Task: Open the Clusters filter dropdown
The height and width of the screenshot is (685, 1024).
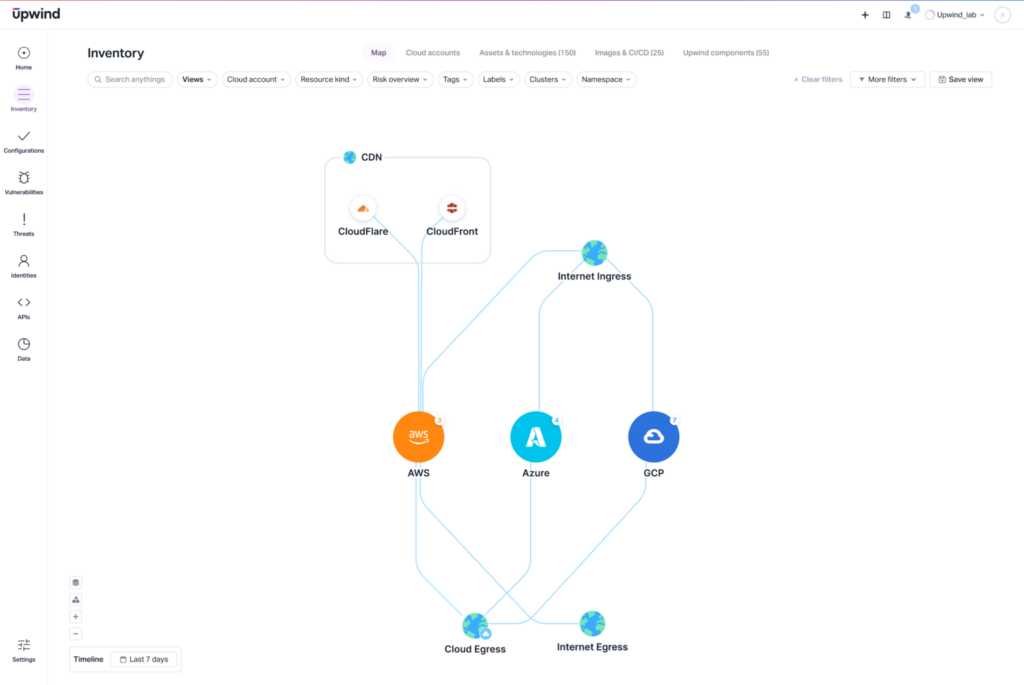Action: point(547,80)
